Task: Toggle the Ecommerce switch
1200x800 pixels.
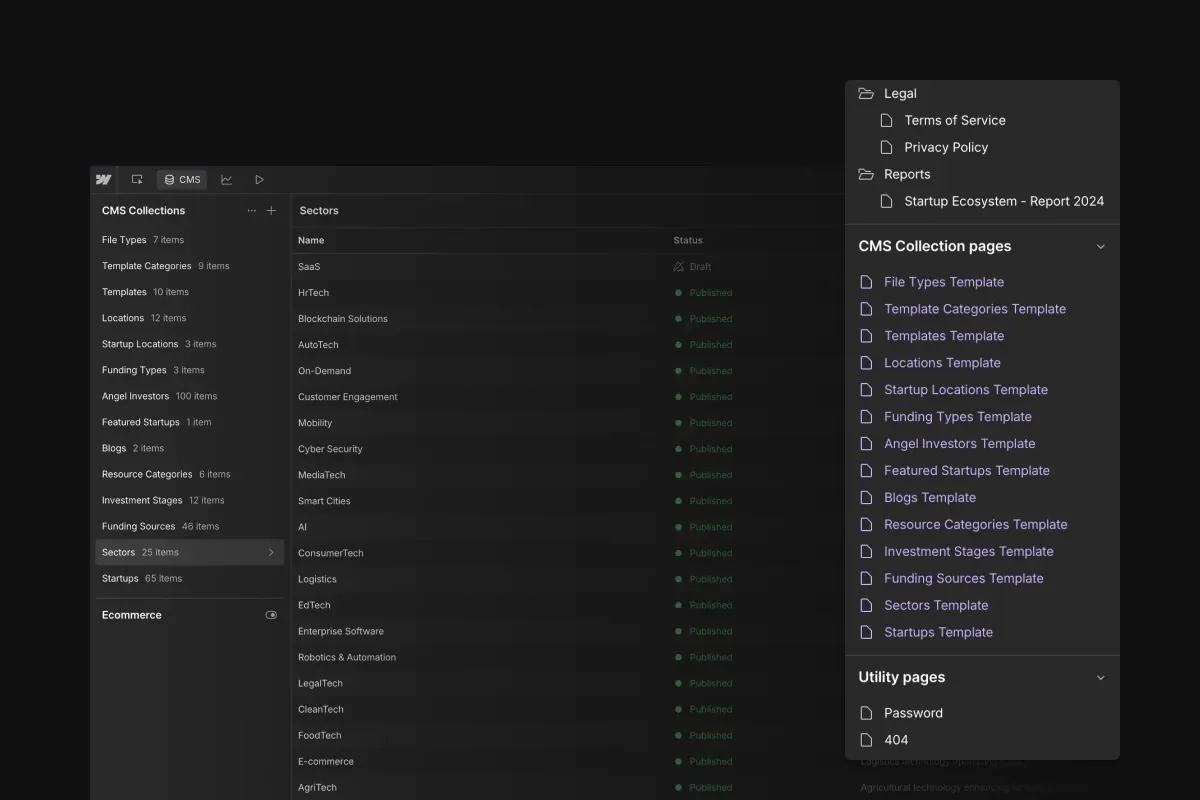Action: point(271,615)
